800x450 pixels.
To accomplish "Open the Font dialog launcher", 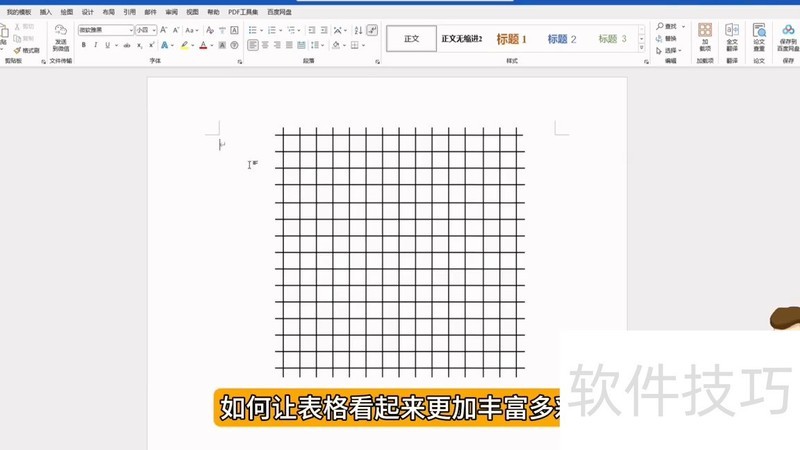I will pos(240,61).
